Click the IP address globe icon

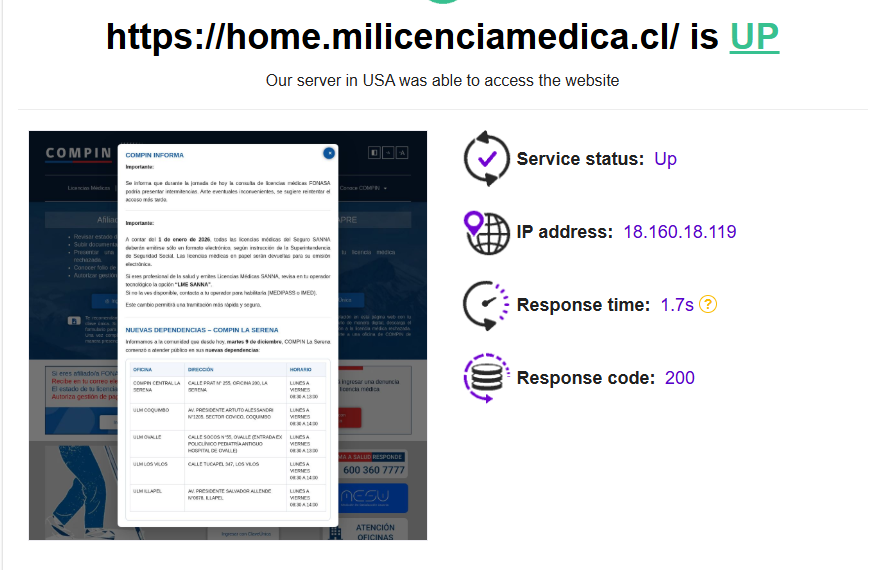tap(487, 232)
